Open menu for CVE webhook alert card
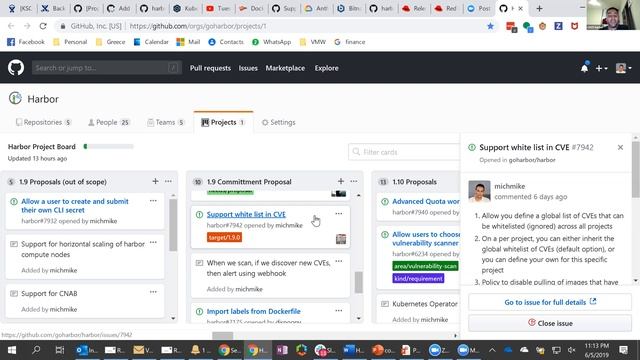Viewport: 640px width, 360px height. pyautogui.click(x=339, y=261)
